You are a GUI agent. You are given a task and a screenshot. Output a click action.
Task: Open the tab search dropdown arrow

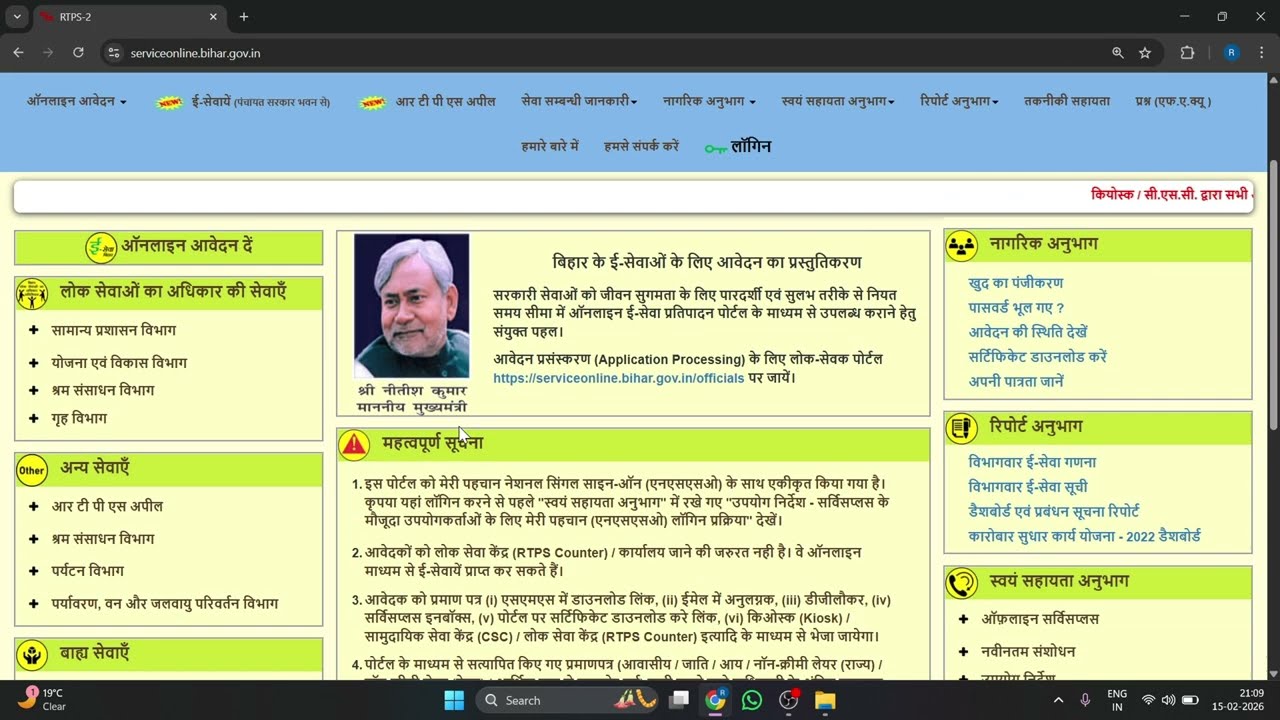pos(17,17)
